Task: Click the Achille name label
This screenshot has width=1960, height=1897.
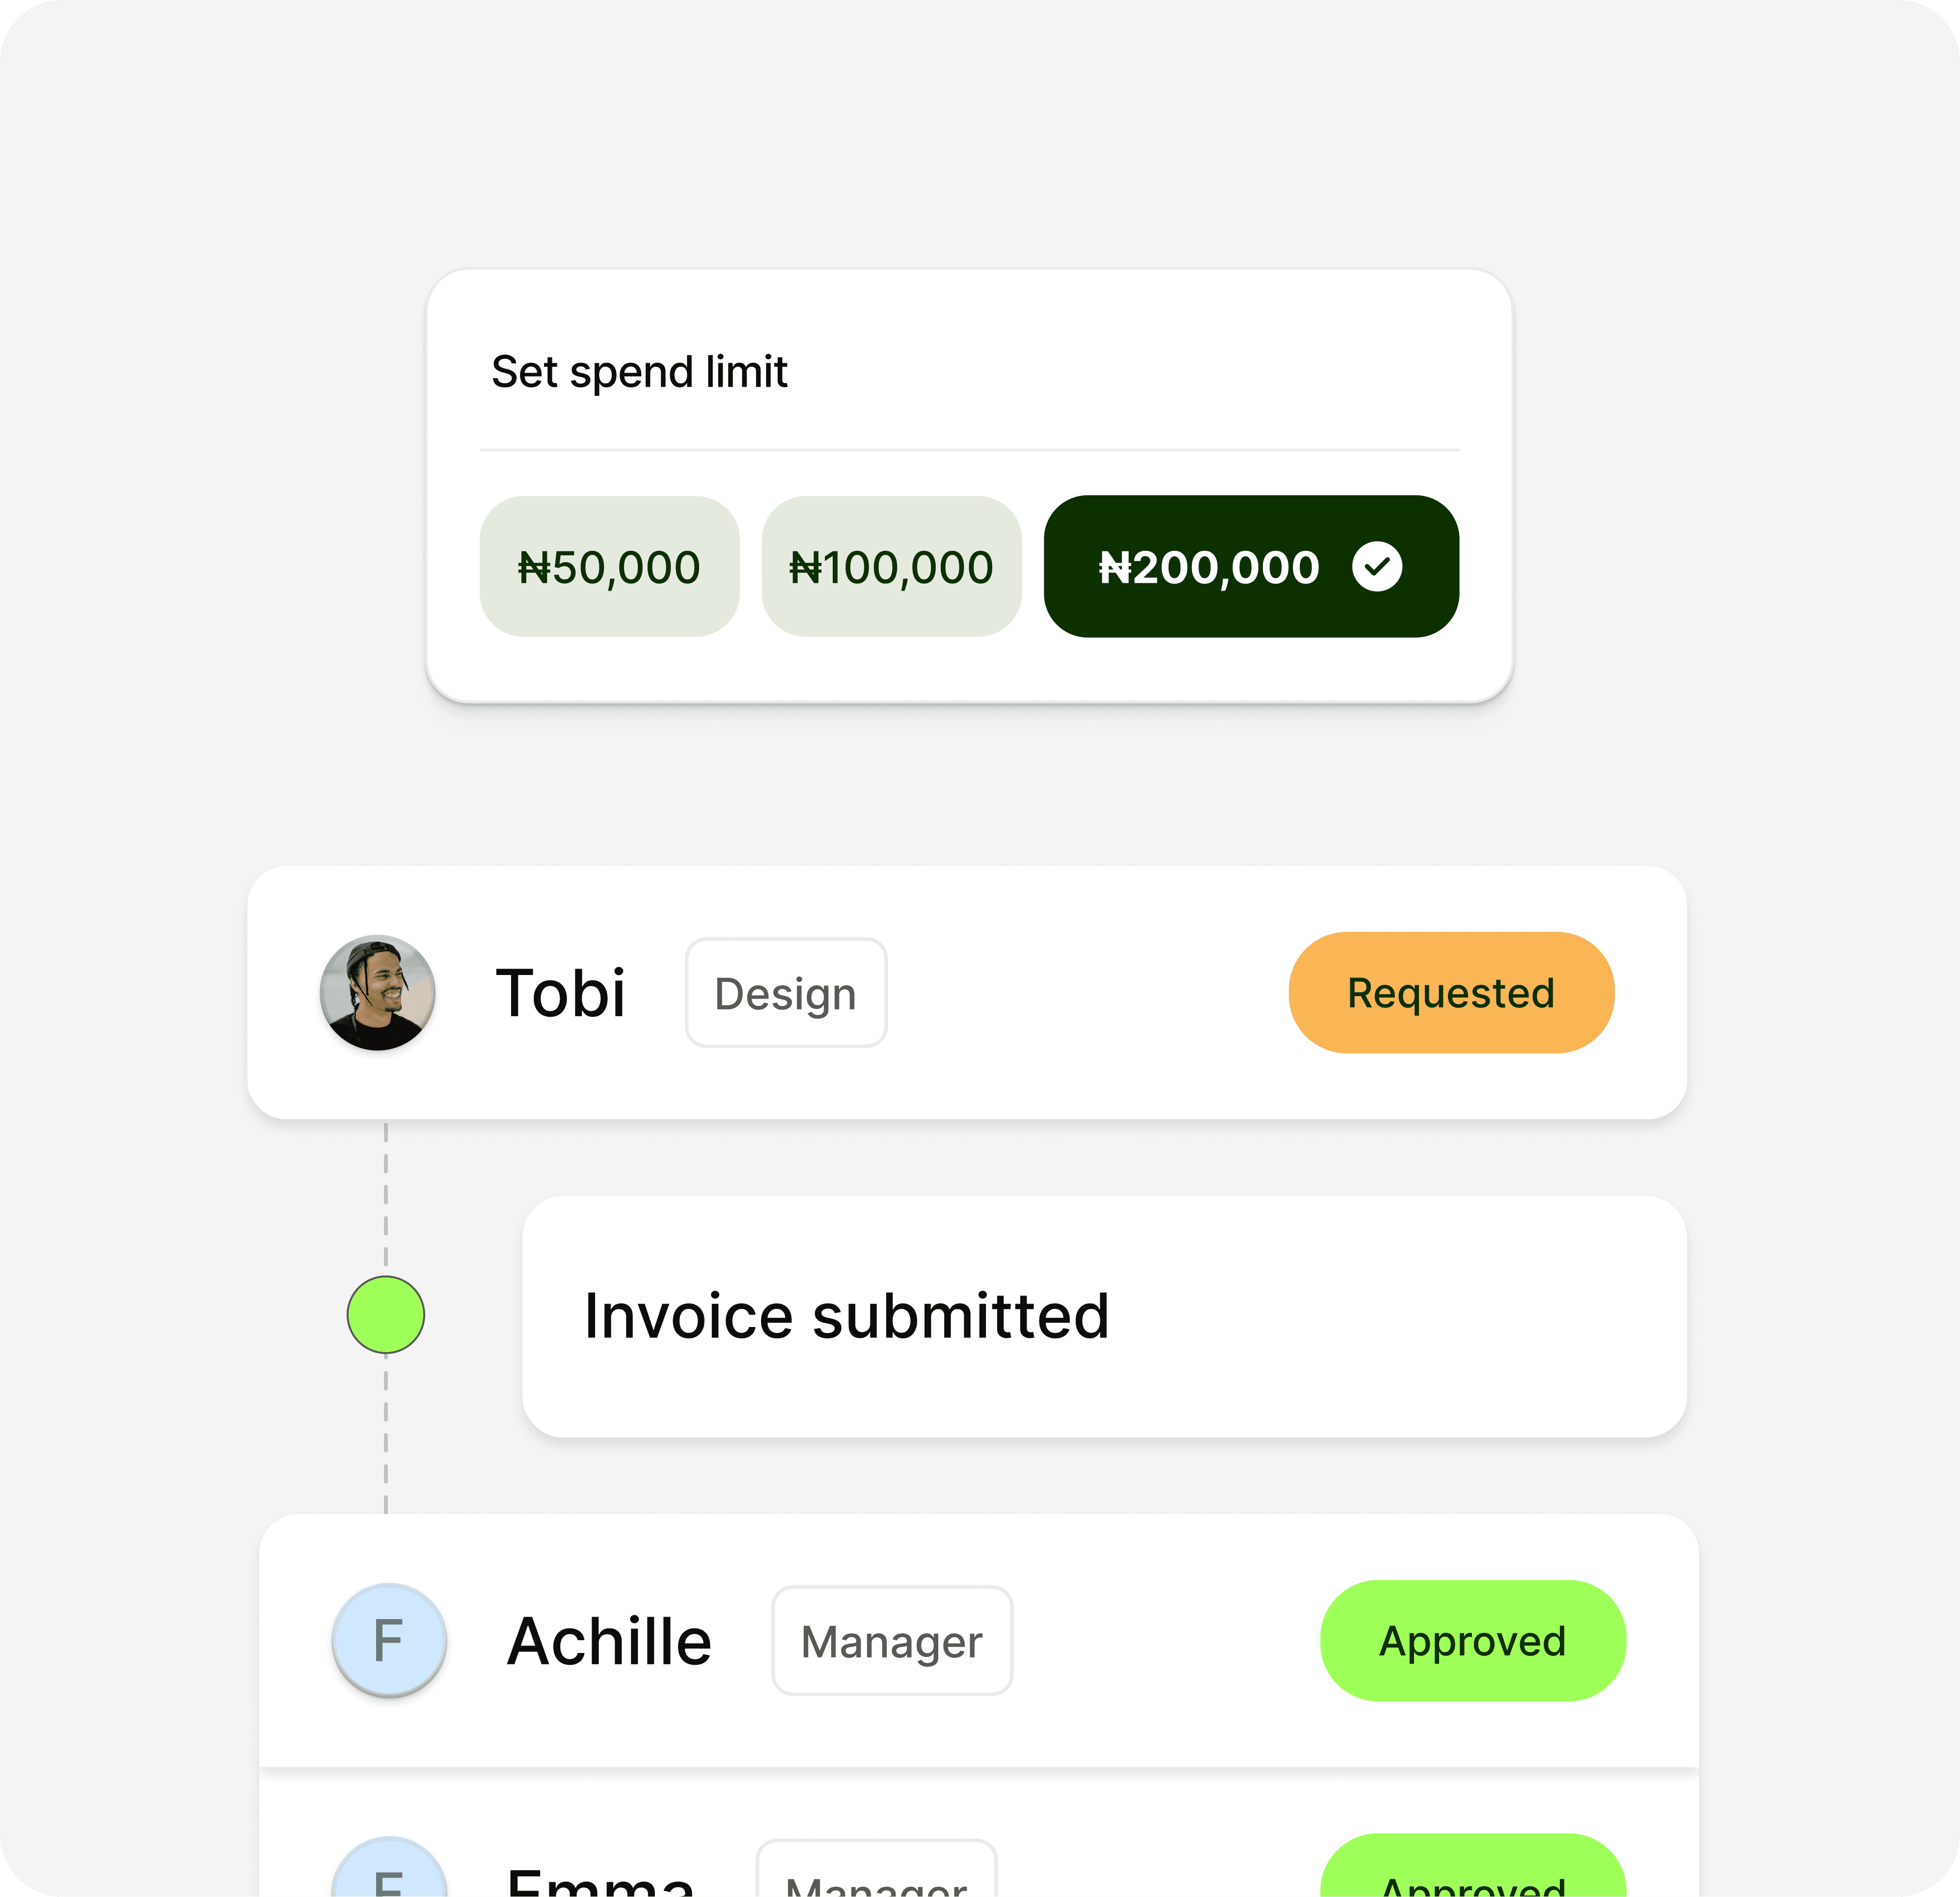Action: [609, 1641]
